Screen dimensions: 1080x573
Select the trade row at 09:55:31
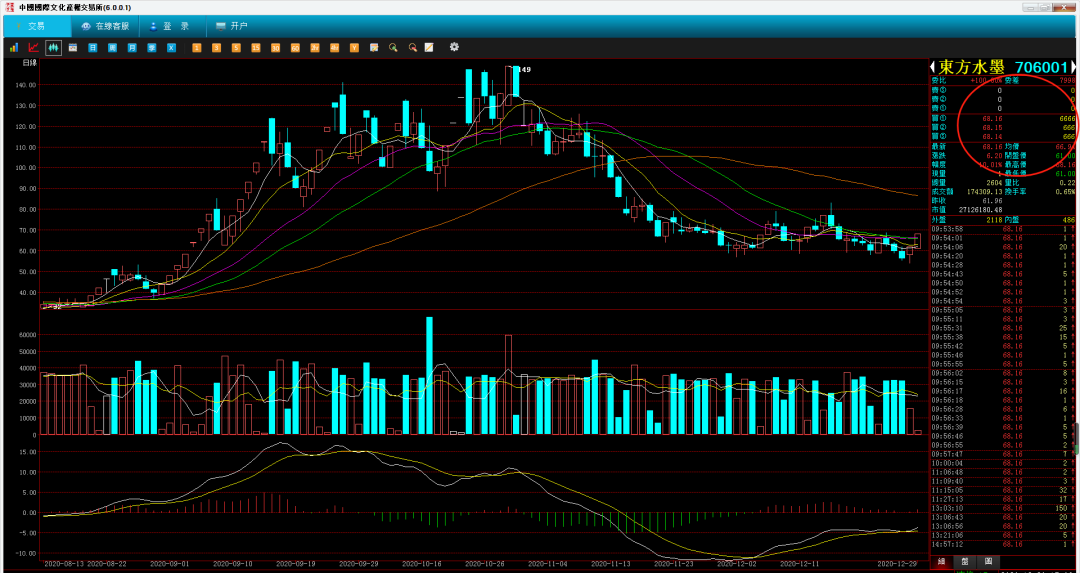point(1003,328)
